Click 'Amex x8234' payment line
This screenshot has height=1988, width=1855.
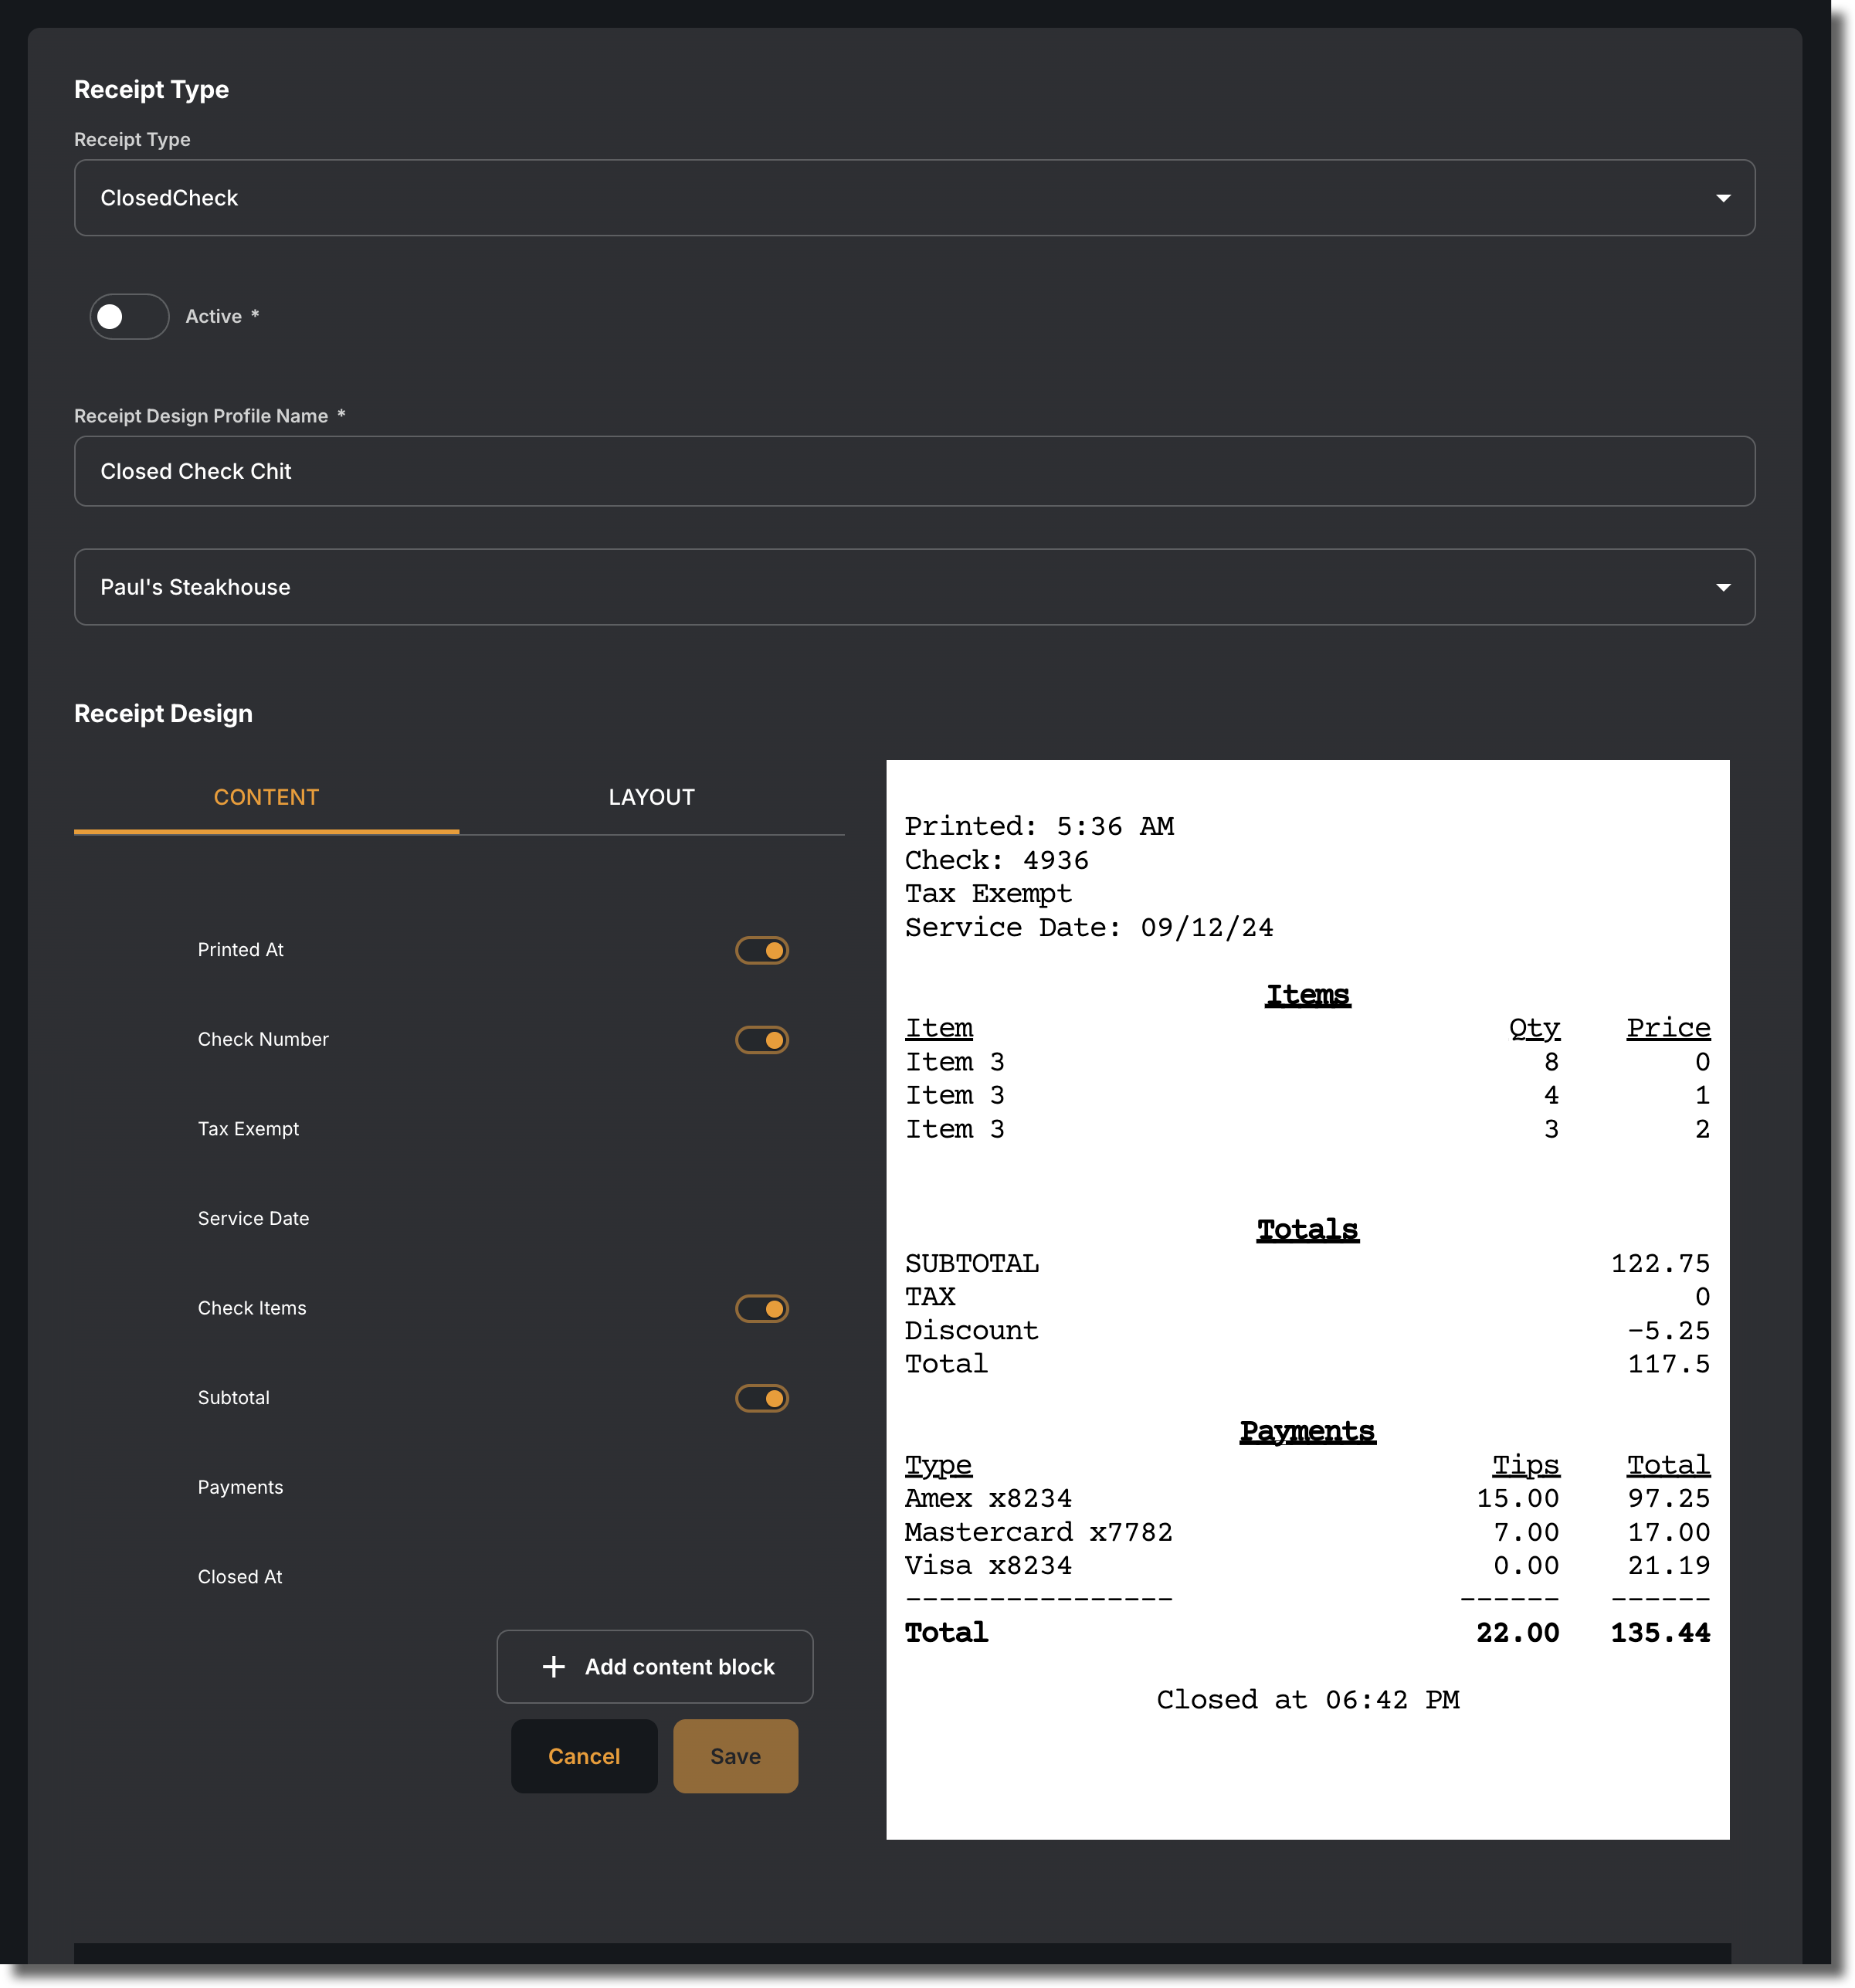[988, 1499]
